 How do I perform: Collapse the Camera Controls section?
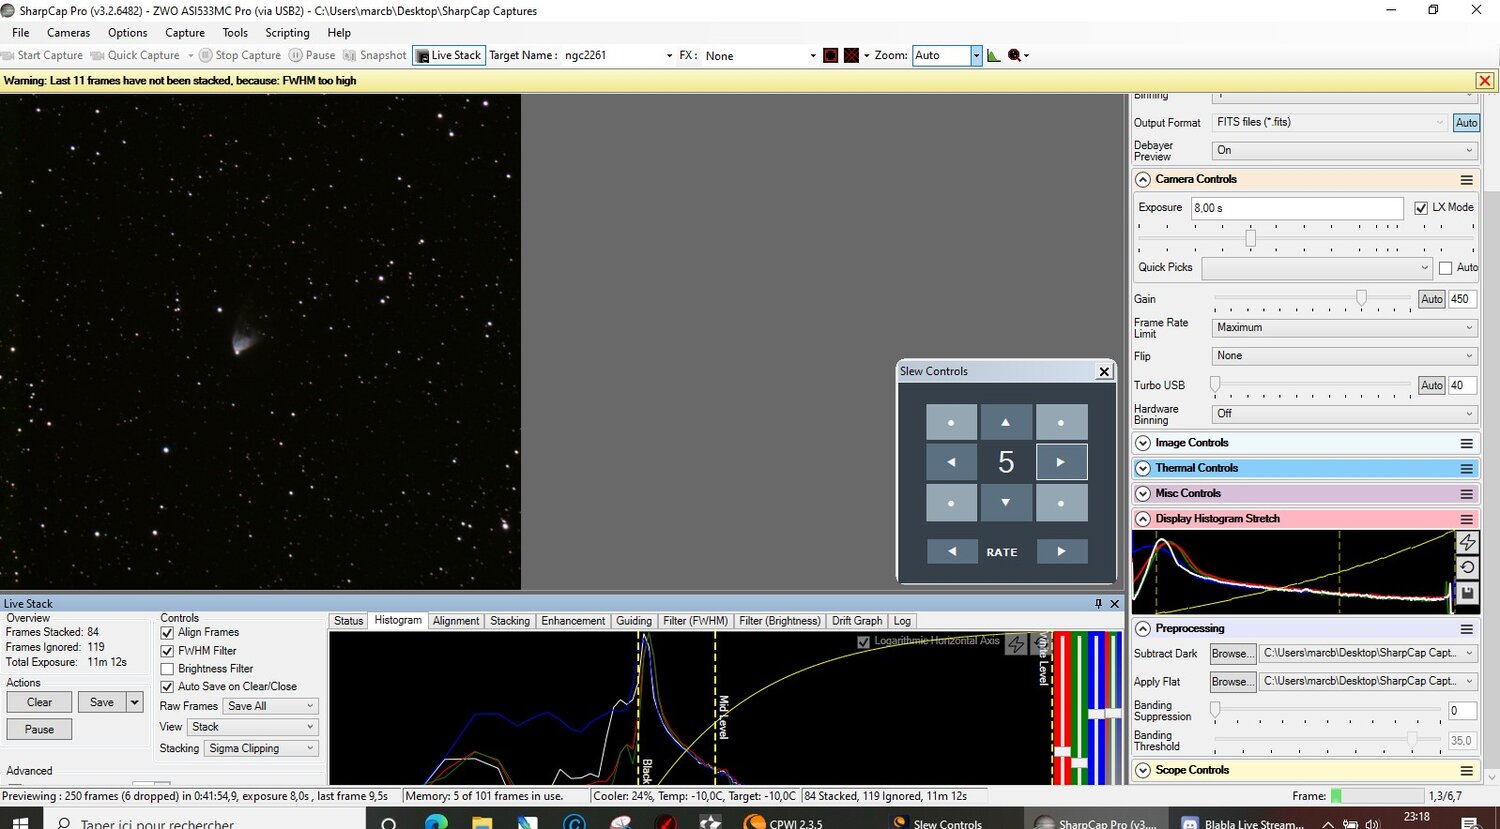pyautogui.click(x=1144, y=180)
